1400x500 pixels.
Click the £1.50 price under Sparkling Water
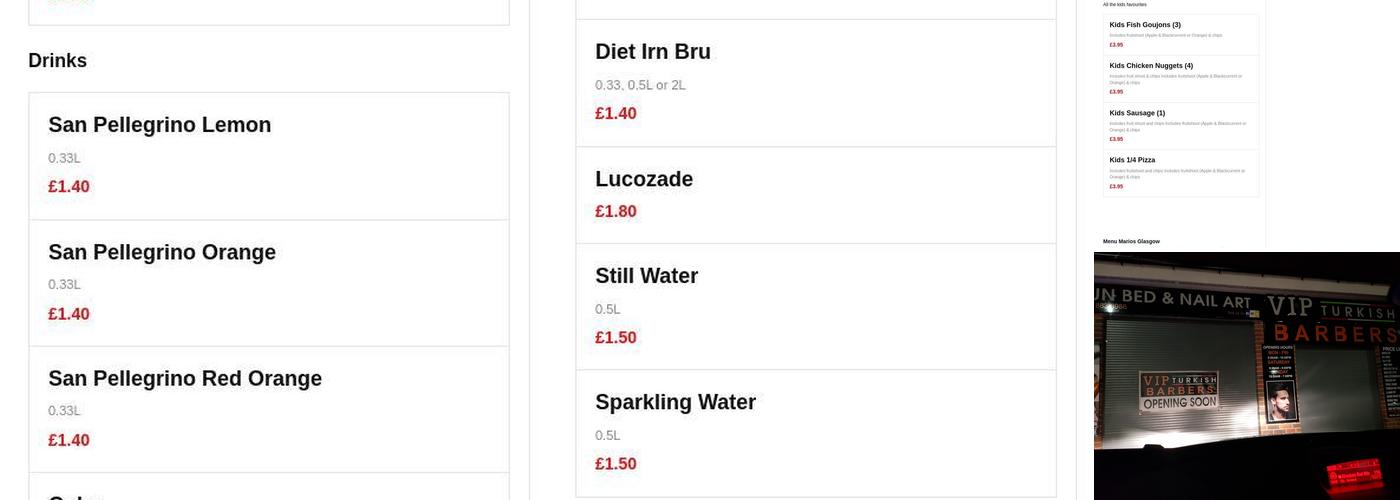pos(616,464)
